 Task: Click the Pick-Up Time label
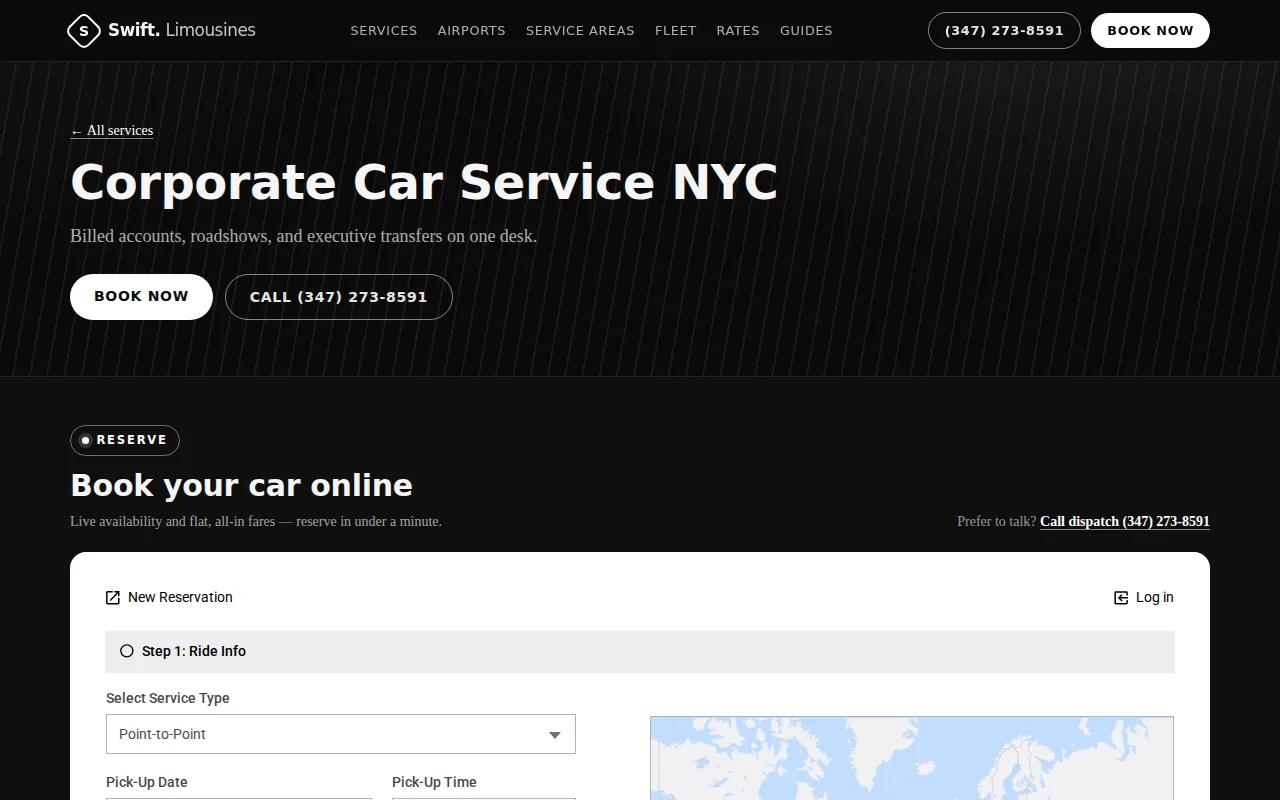(x=434, y=782)
